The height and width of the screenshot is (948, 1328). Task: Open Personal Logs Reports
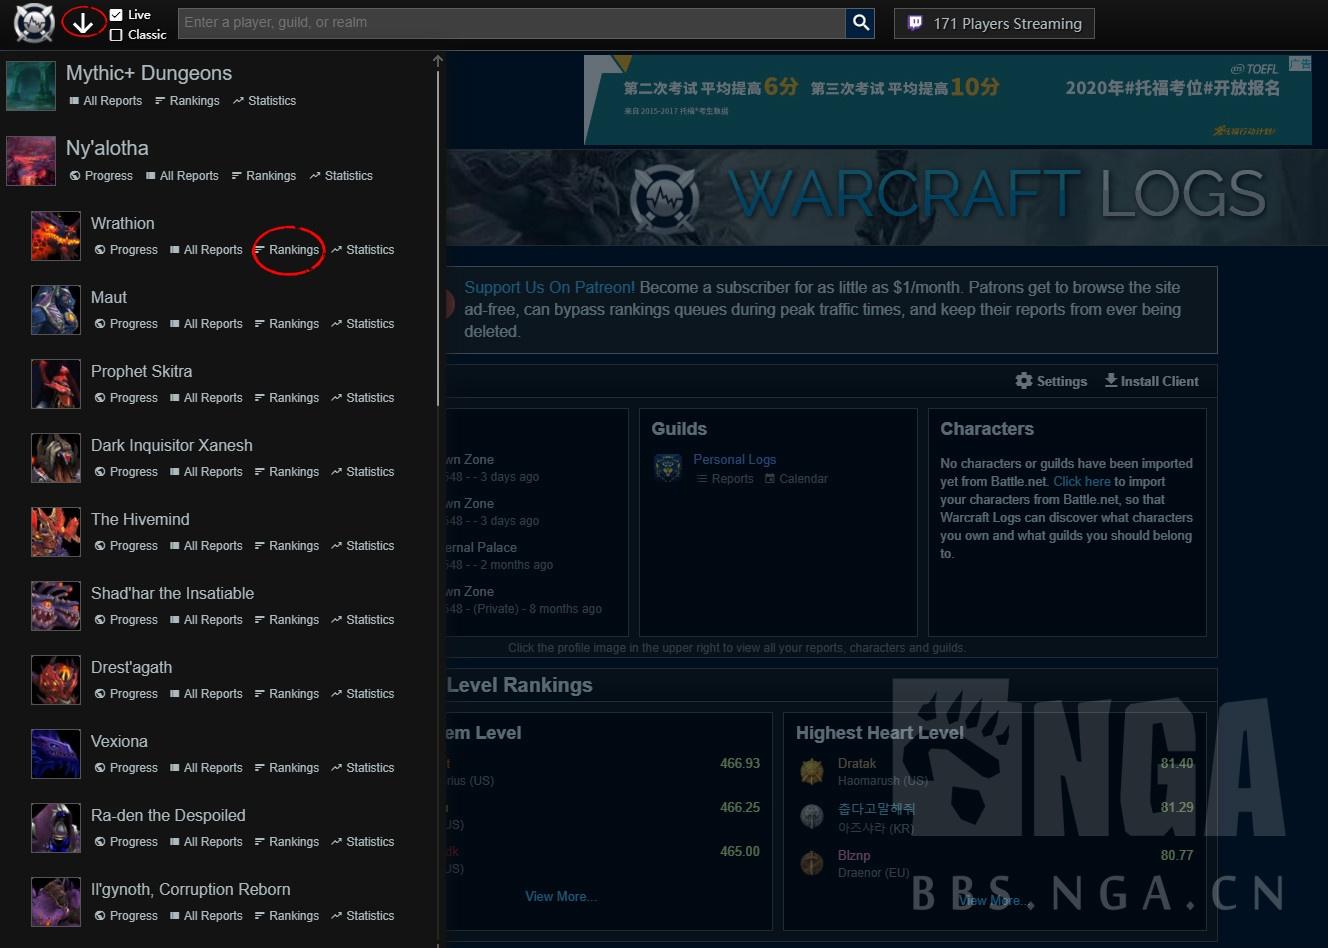(725, 479)
